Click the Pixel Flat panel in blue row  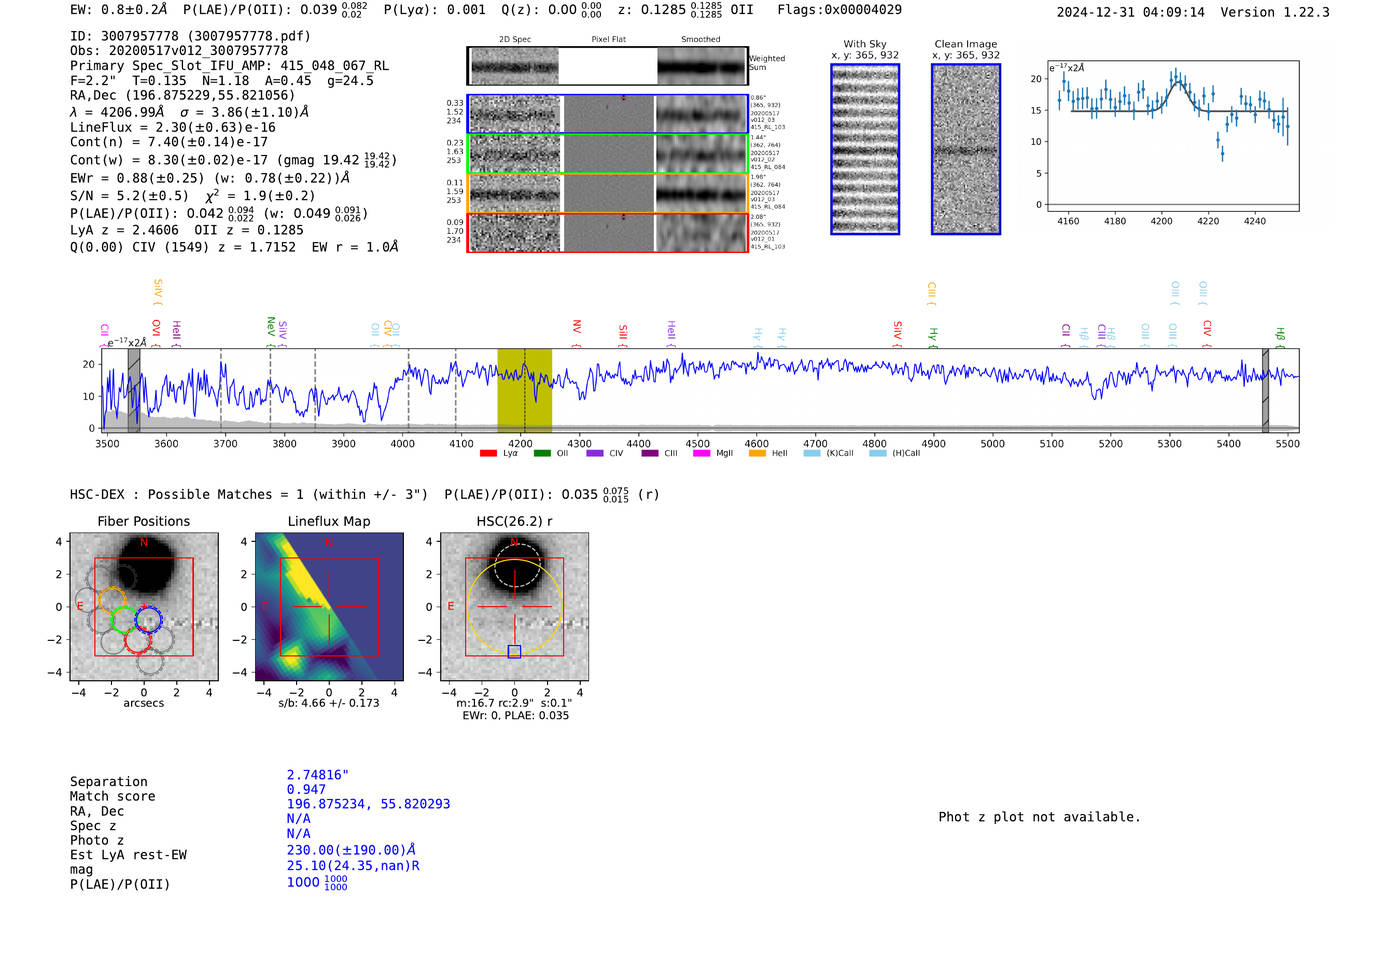click(x=608, y=114)
